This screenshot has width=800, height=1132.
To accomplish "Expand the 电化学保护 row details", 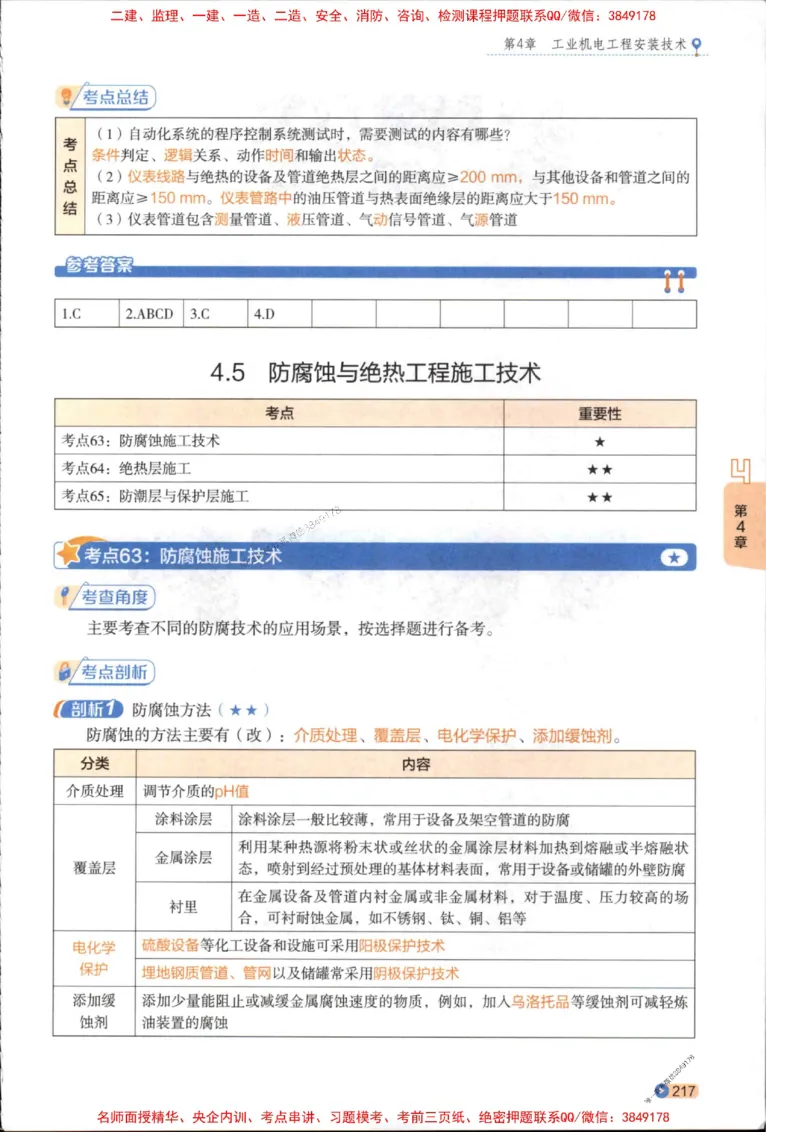I will pyautogui.click(x=94, y=957).
